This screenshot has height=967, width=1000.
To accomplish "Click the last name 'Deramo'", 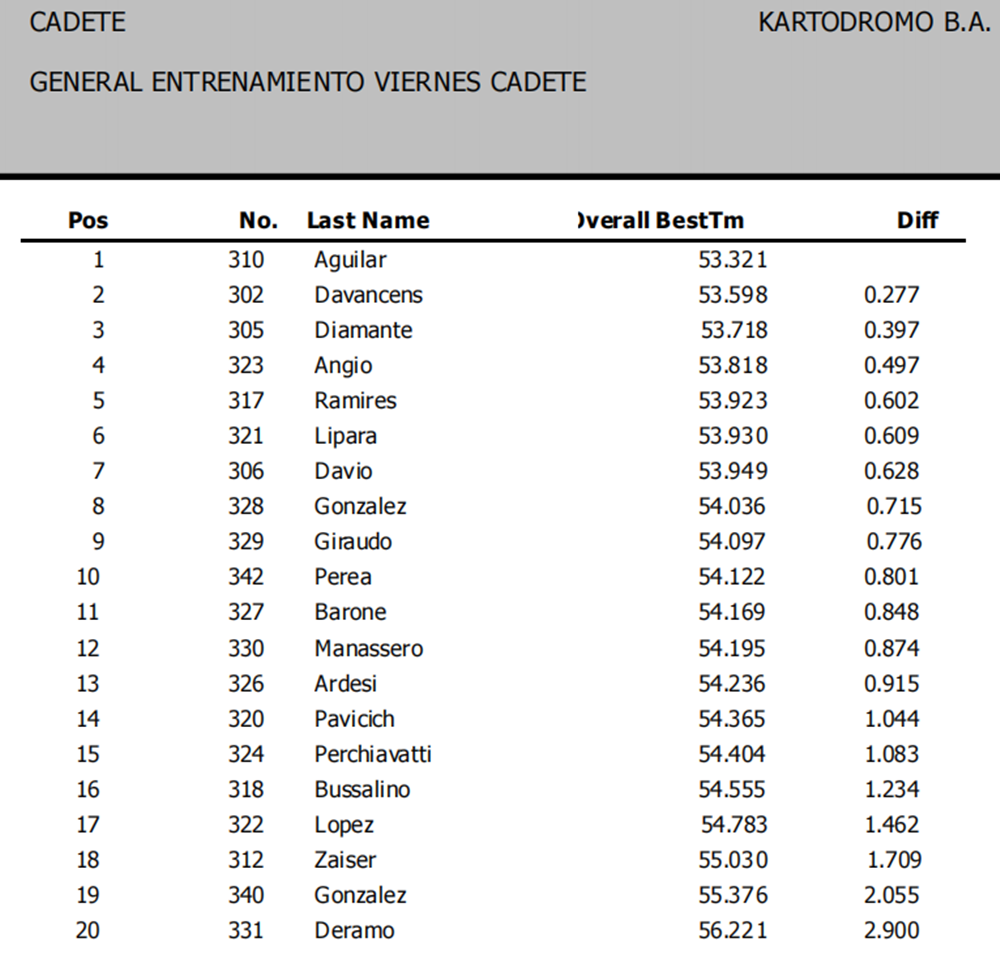I will [x=354, y=930].
